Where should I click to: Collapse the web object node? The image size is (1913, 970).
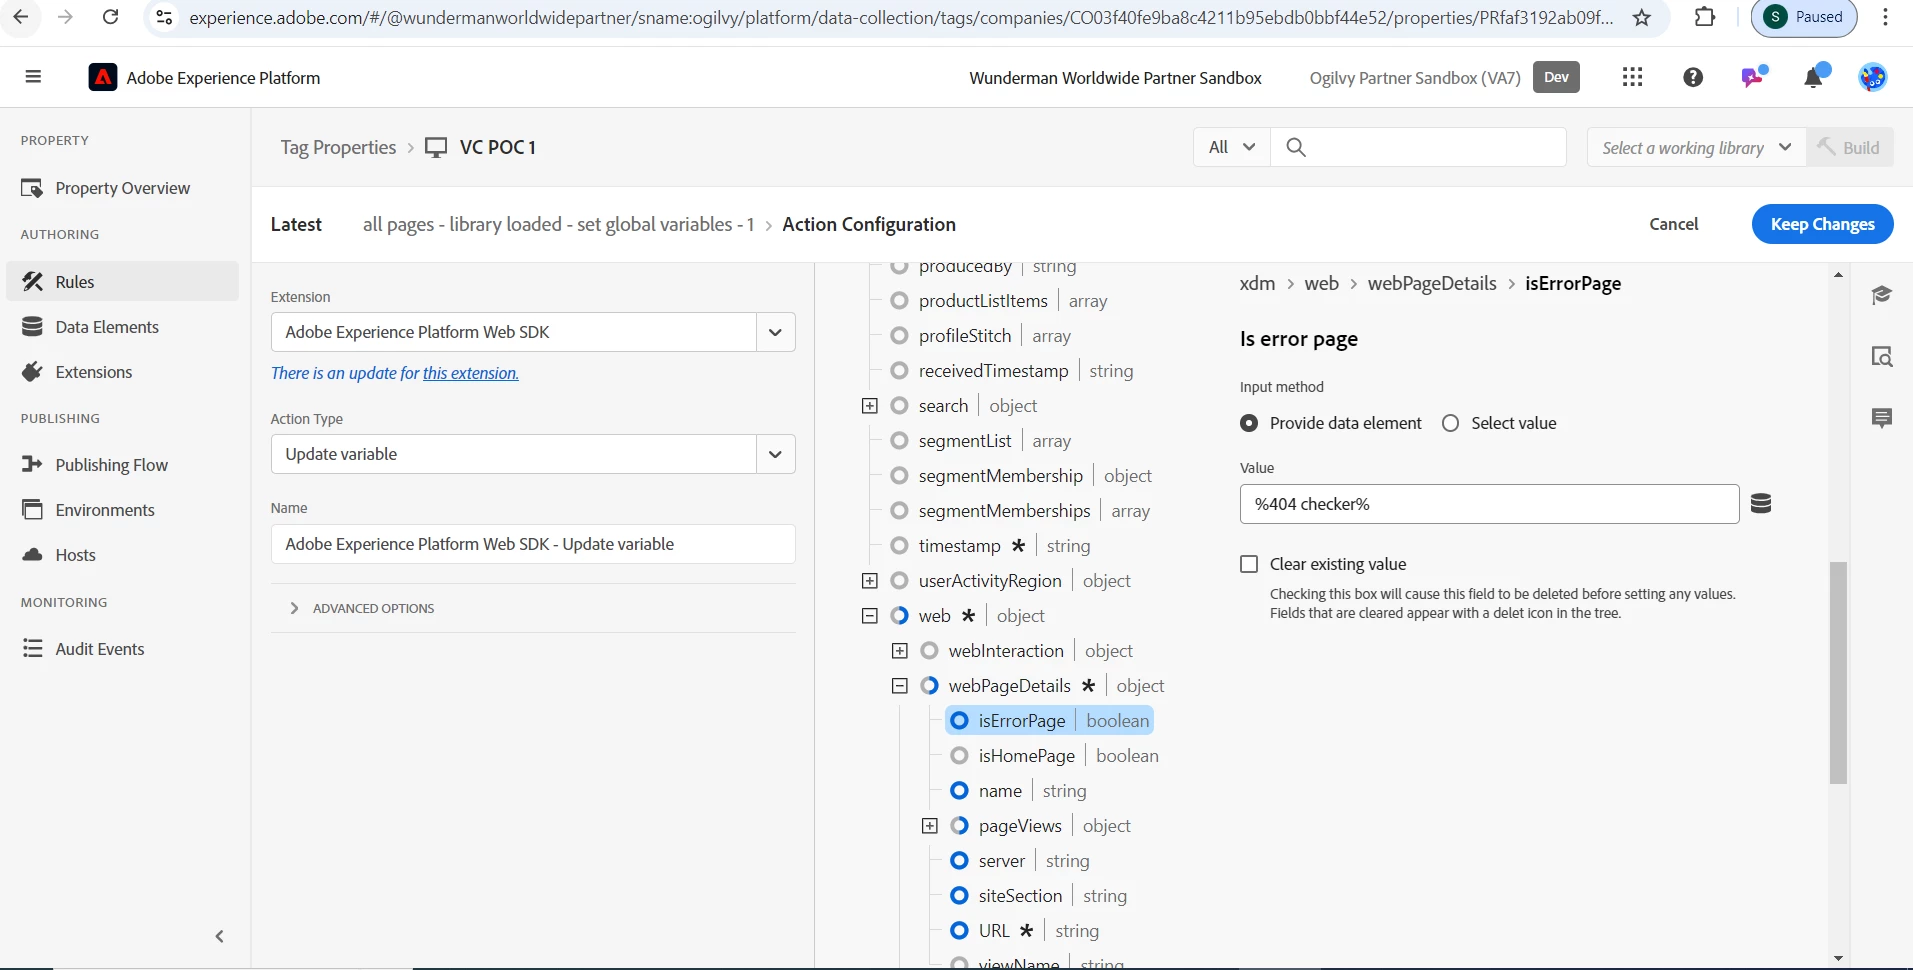869,615
